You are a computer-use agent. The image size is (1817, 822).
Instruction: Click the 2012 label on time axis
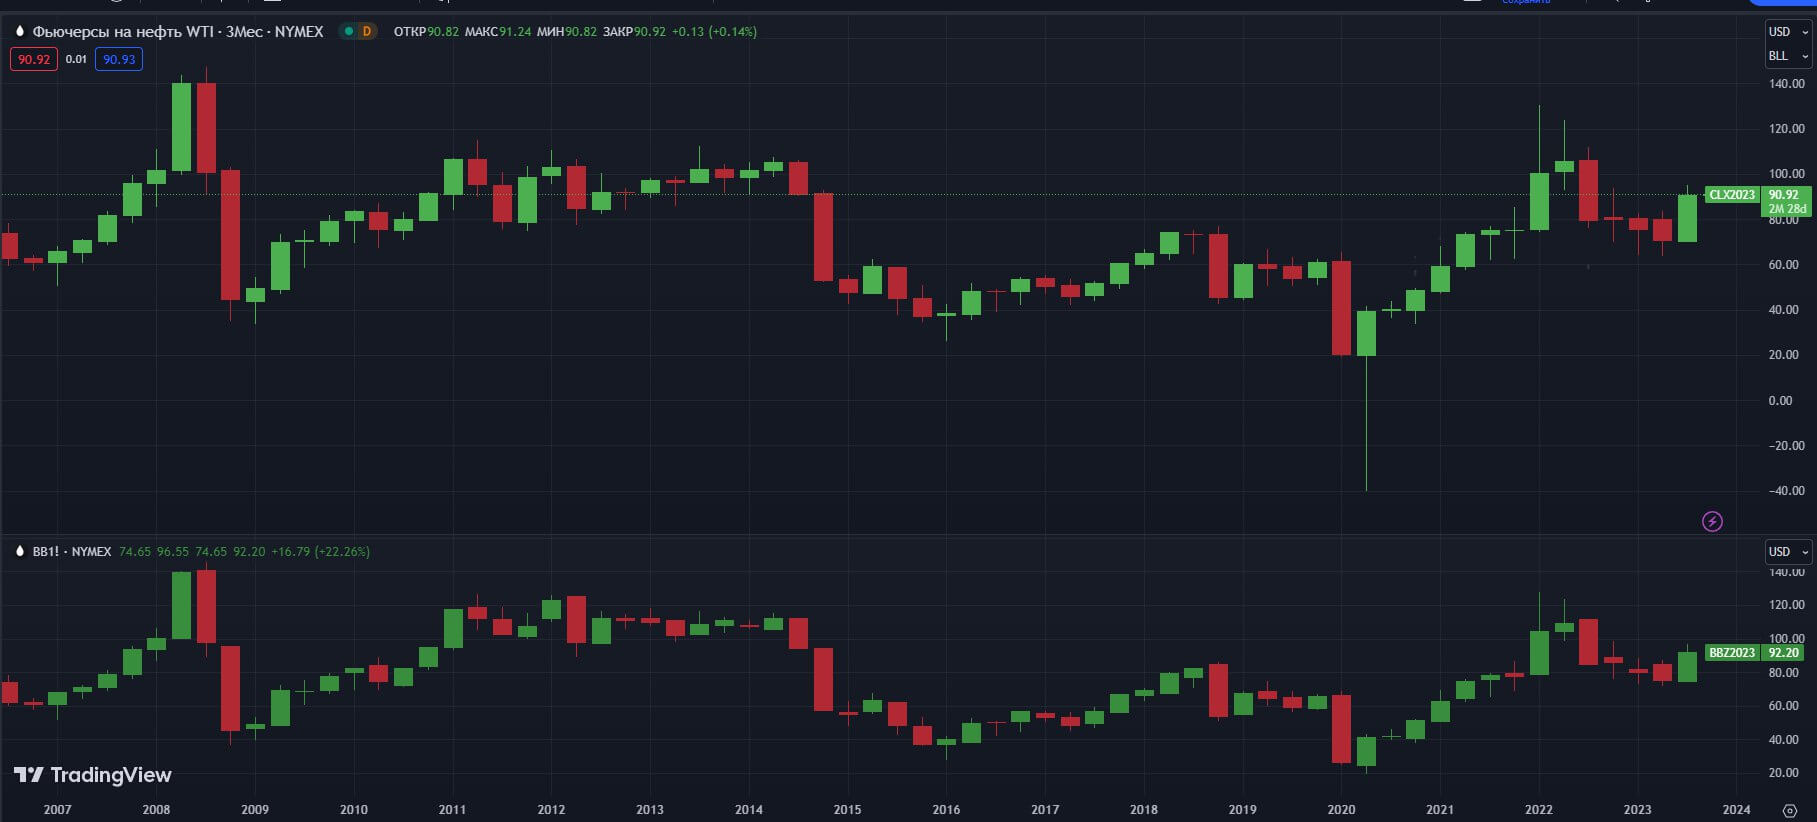pyautogui.click(x=551, y=810)
